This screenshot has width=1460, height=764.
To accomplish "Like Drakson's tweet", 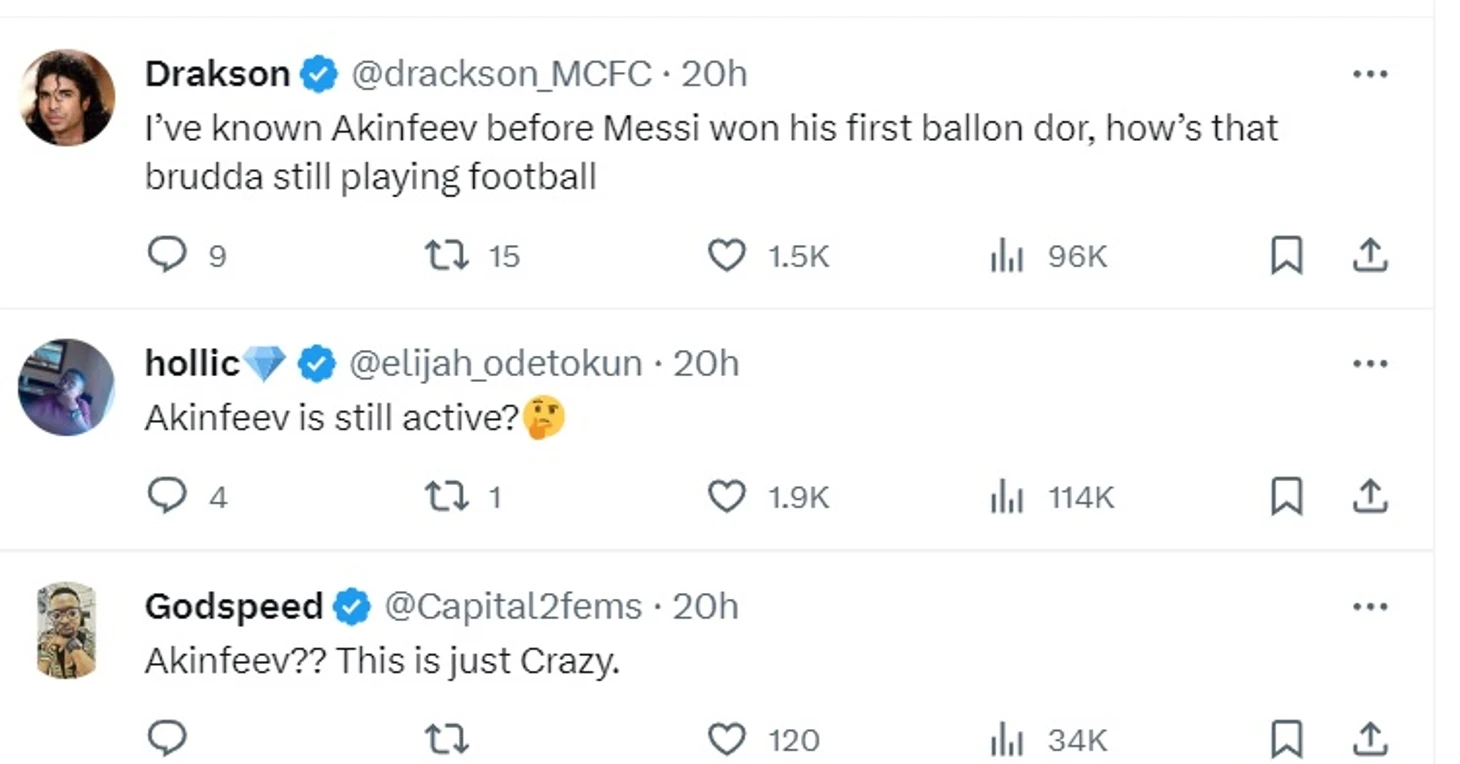I will (x=727, y=255).
